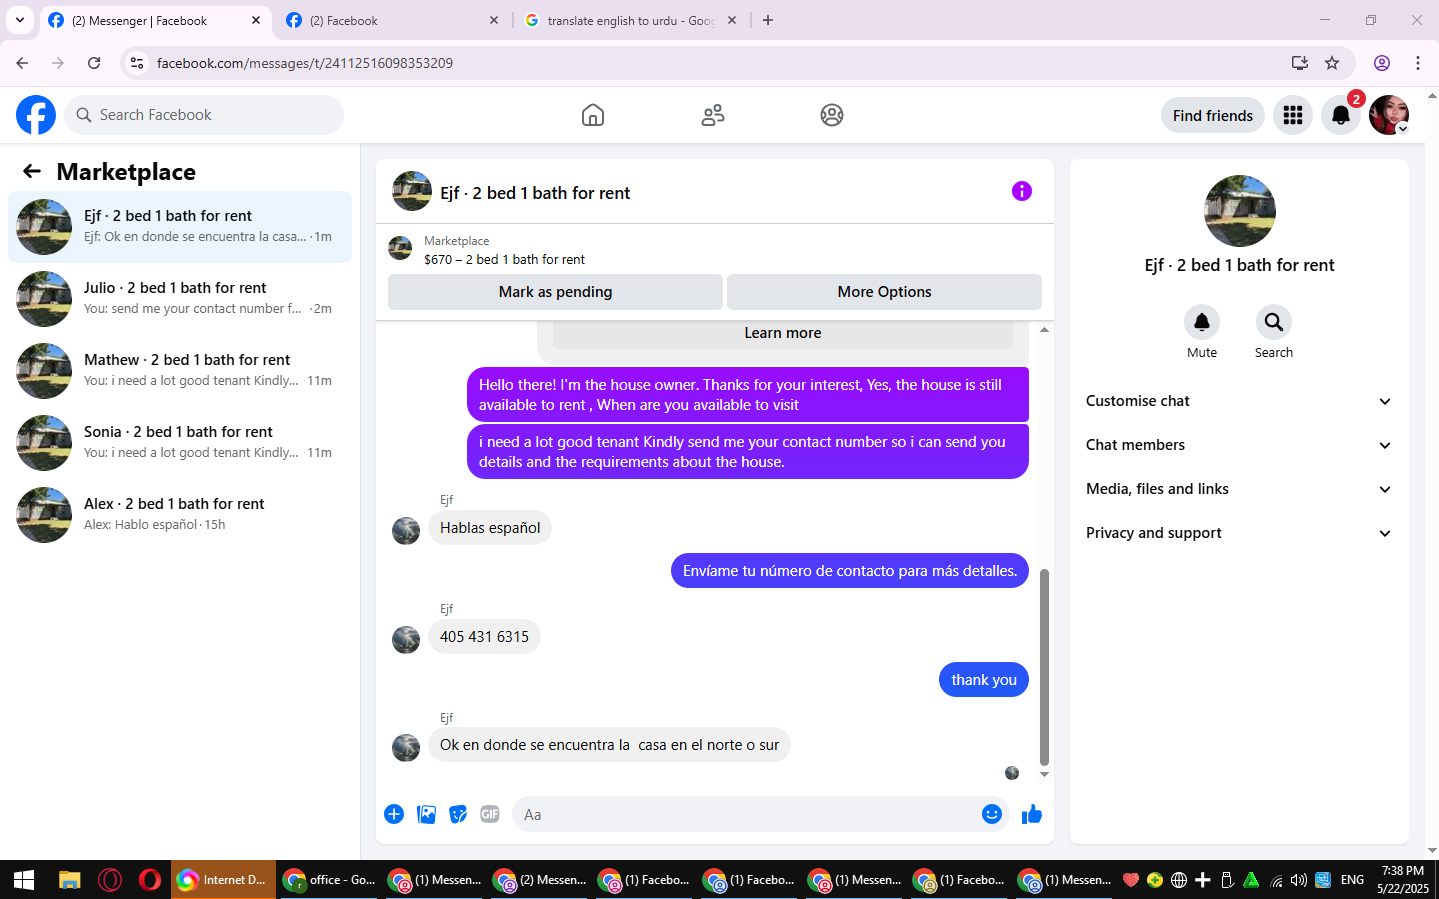Image resolution: width=1439 pixels, height=899 pixels.
Task: Open the Facebook logo home link
Action: pyautogui.click(x=36, y=115)
